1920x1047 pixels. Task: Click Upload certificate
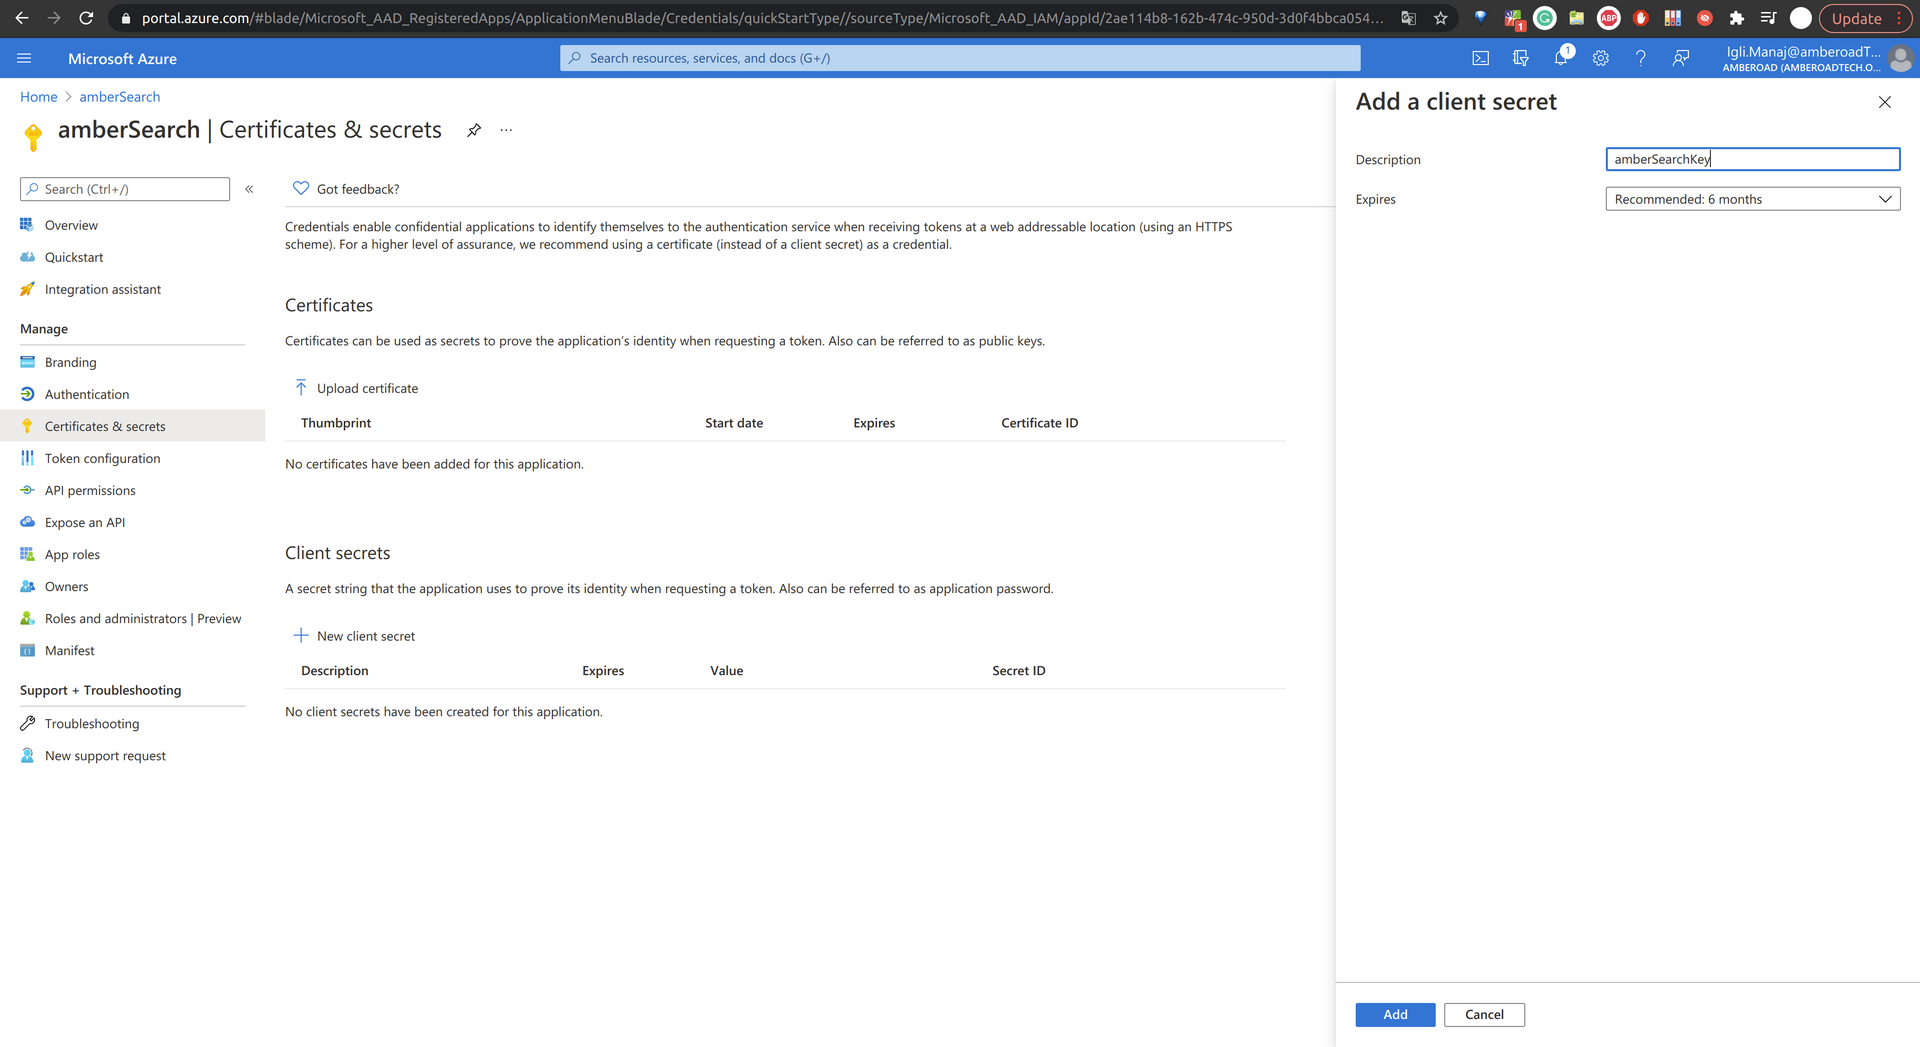click(367, 388)
